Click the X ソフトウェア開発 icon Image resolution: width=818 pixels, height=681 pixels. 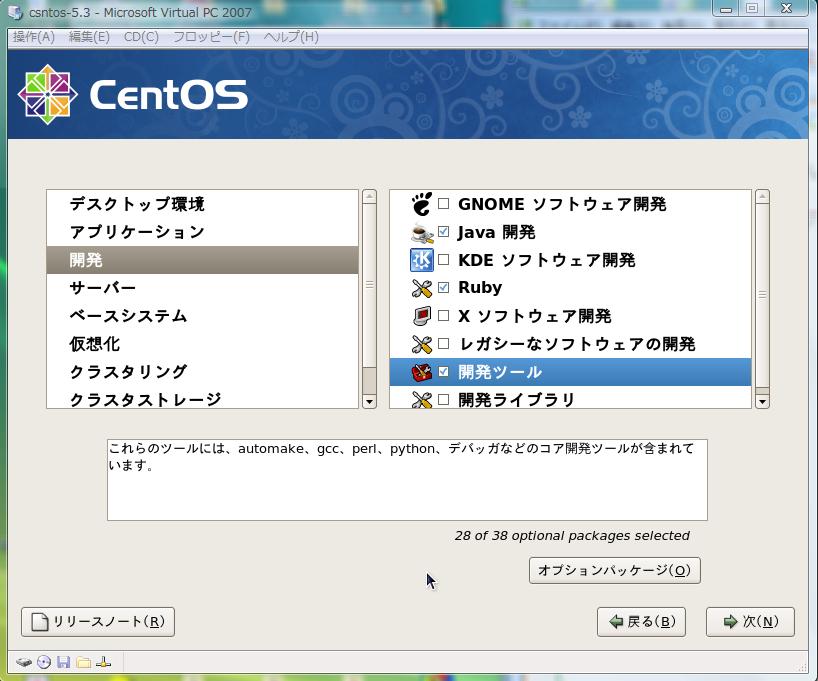(421, 316)
